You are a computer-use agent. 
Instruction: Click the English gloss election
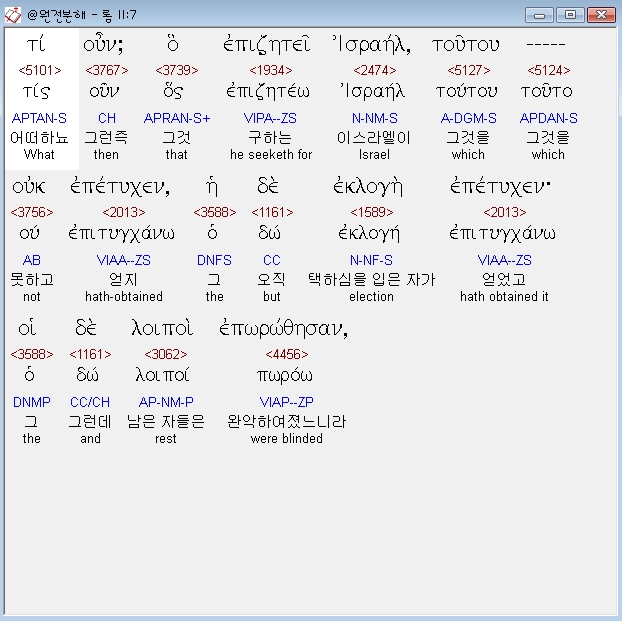click(x=371, y=296)
